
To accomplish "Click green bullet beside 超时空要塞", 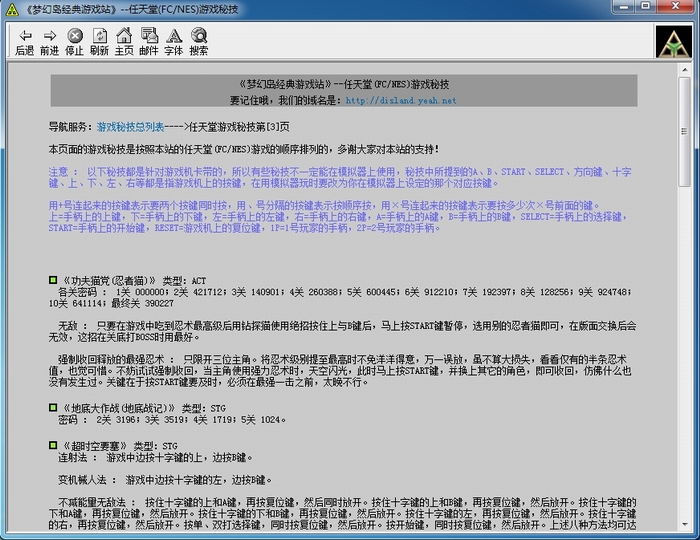I will (53, 445).
